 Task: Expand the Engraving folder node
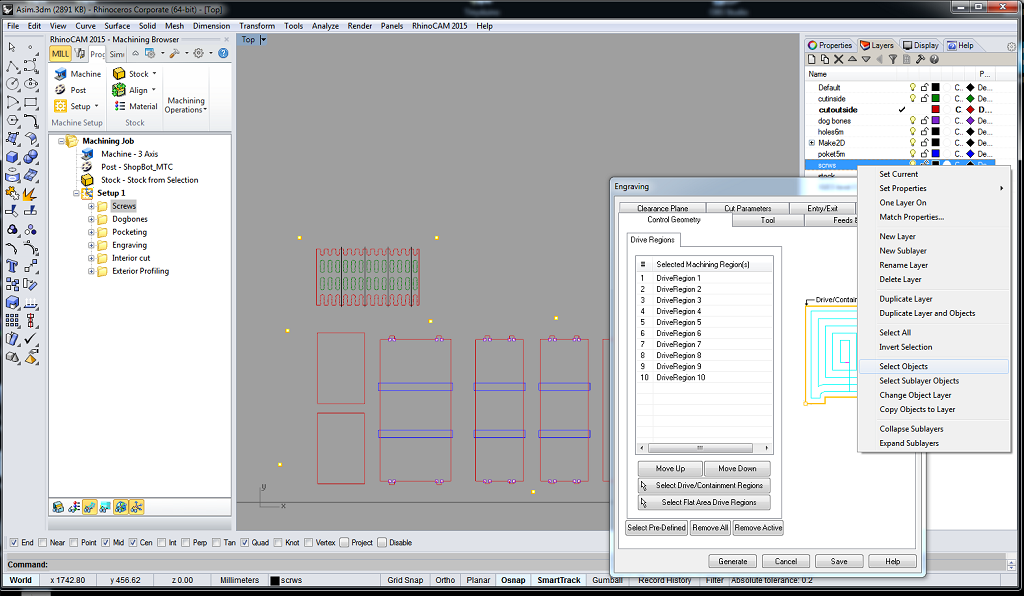pos(91,245)
